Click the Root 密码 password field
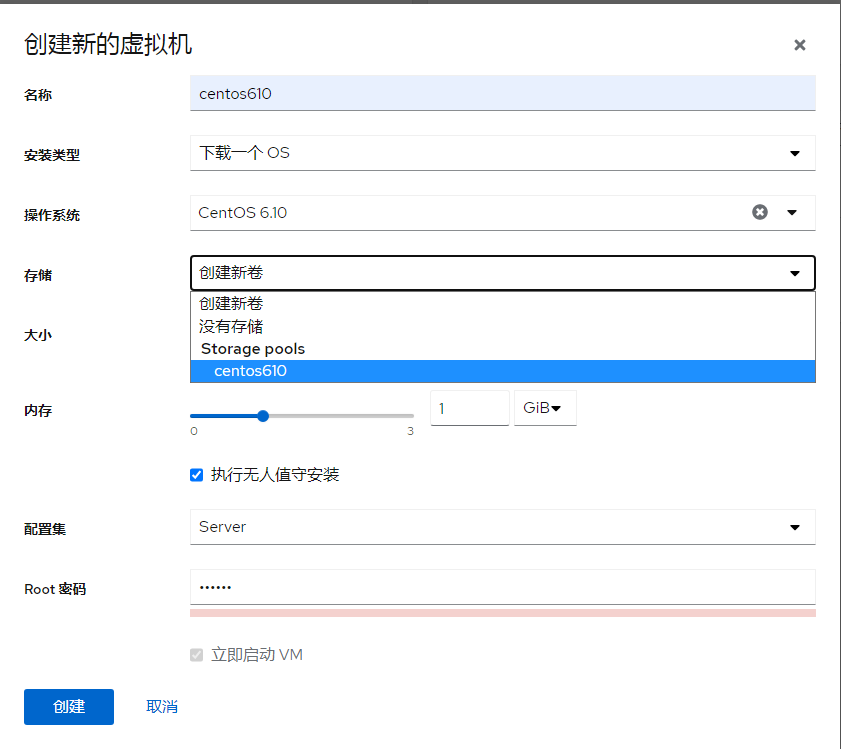 (x=500, y=589)
